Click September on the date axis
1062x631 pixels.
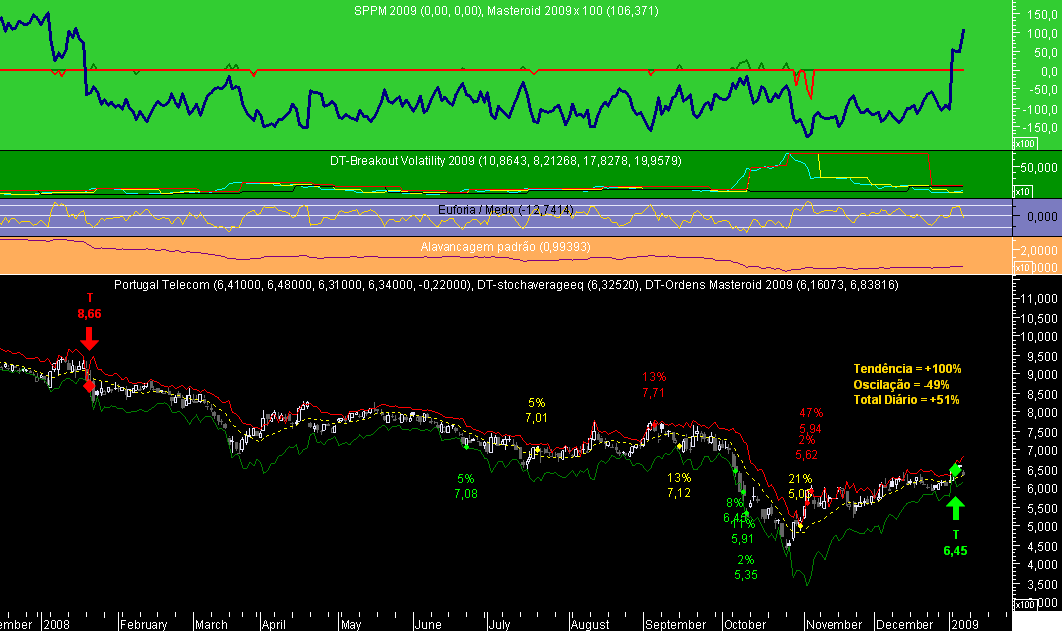pyautogui.click(x=675, y=624)
